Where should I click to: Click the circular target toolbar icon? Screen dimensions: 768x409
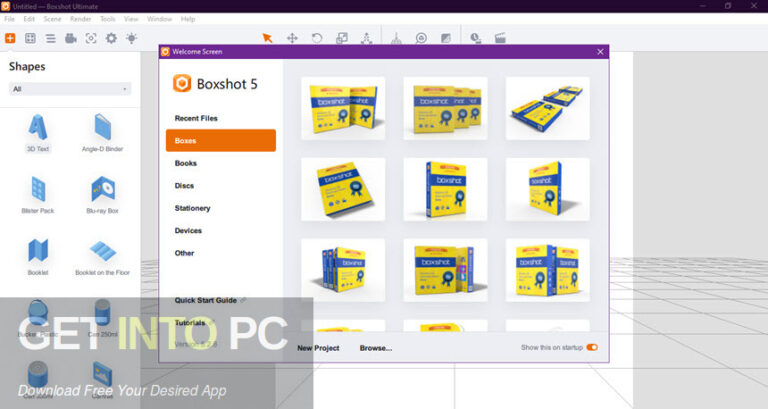point(421,38)
